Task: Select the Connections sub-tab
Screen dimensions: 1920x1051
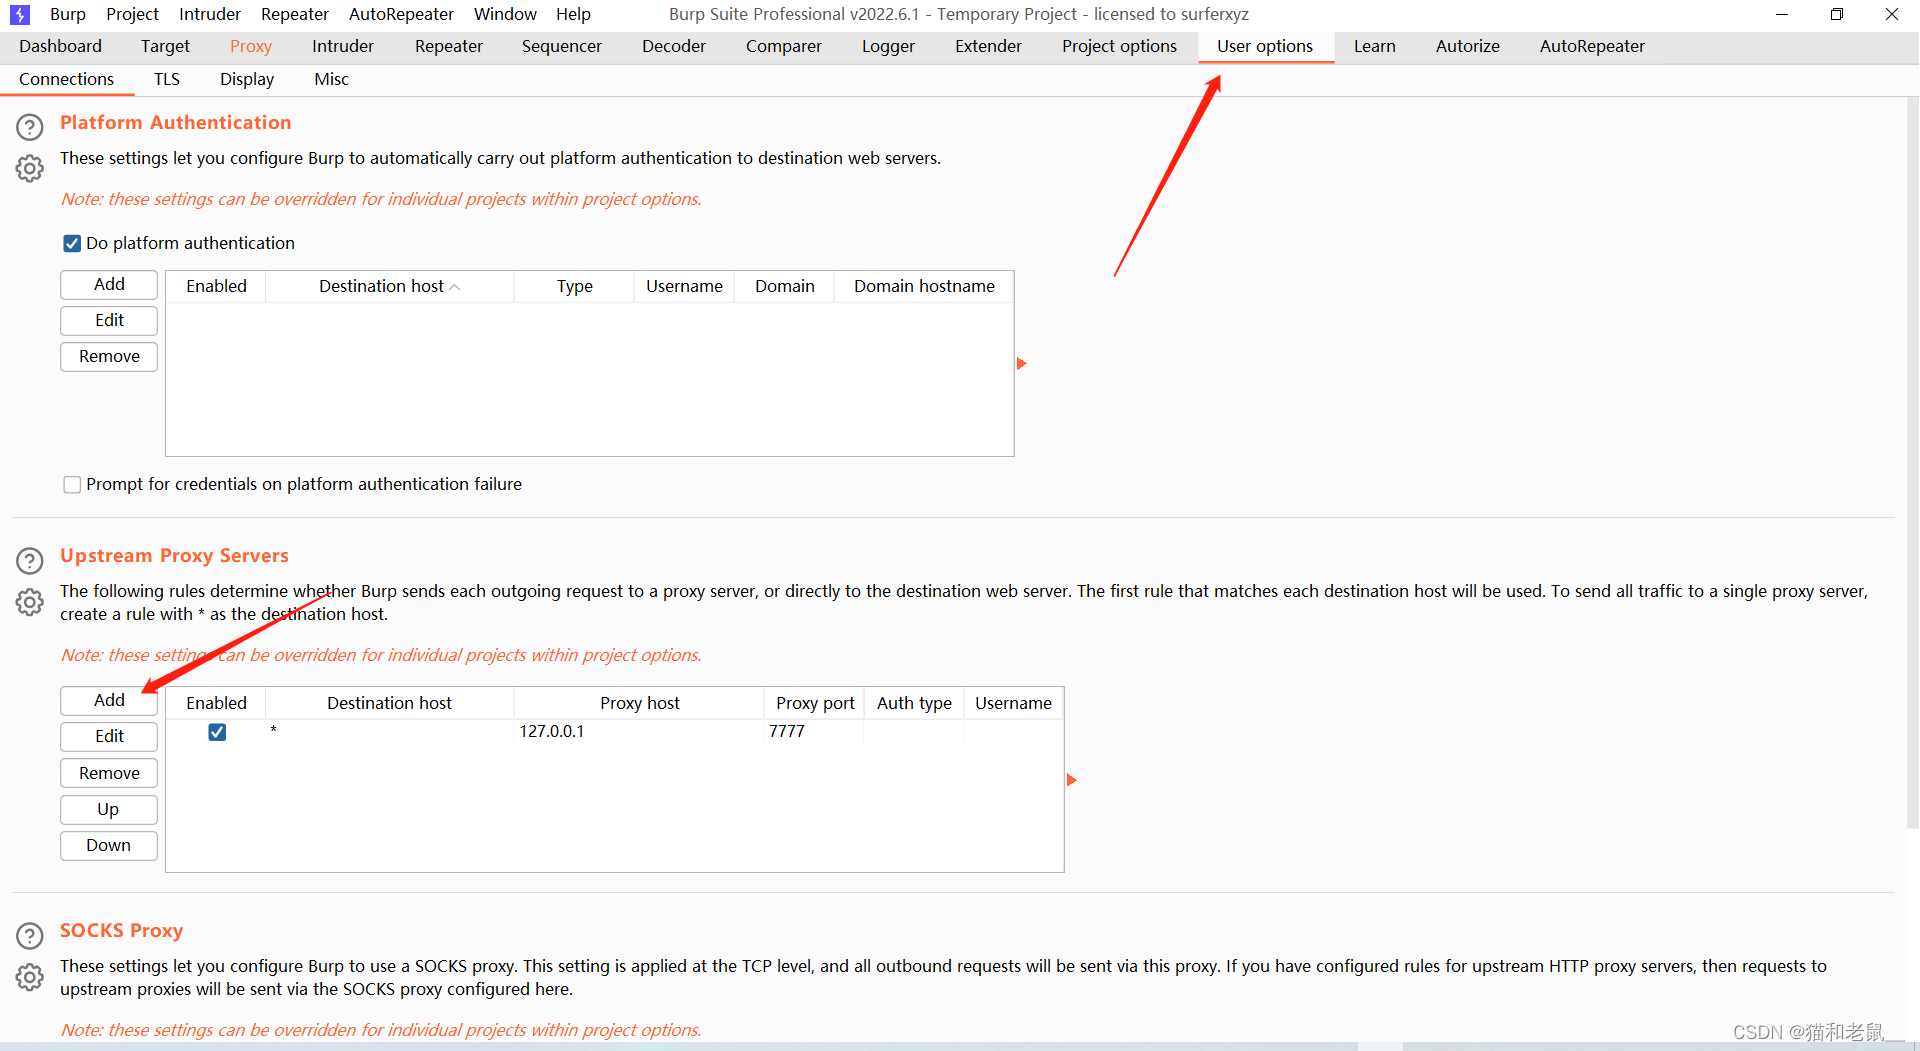Action: [67, 79]
